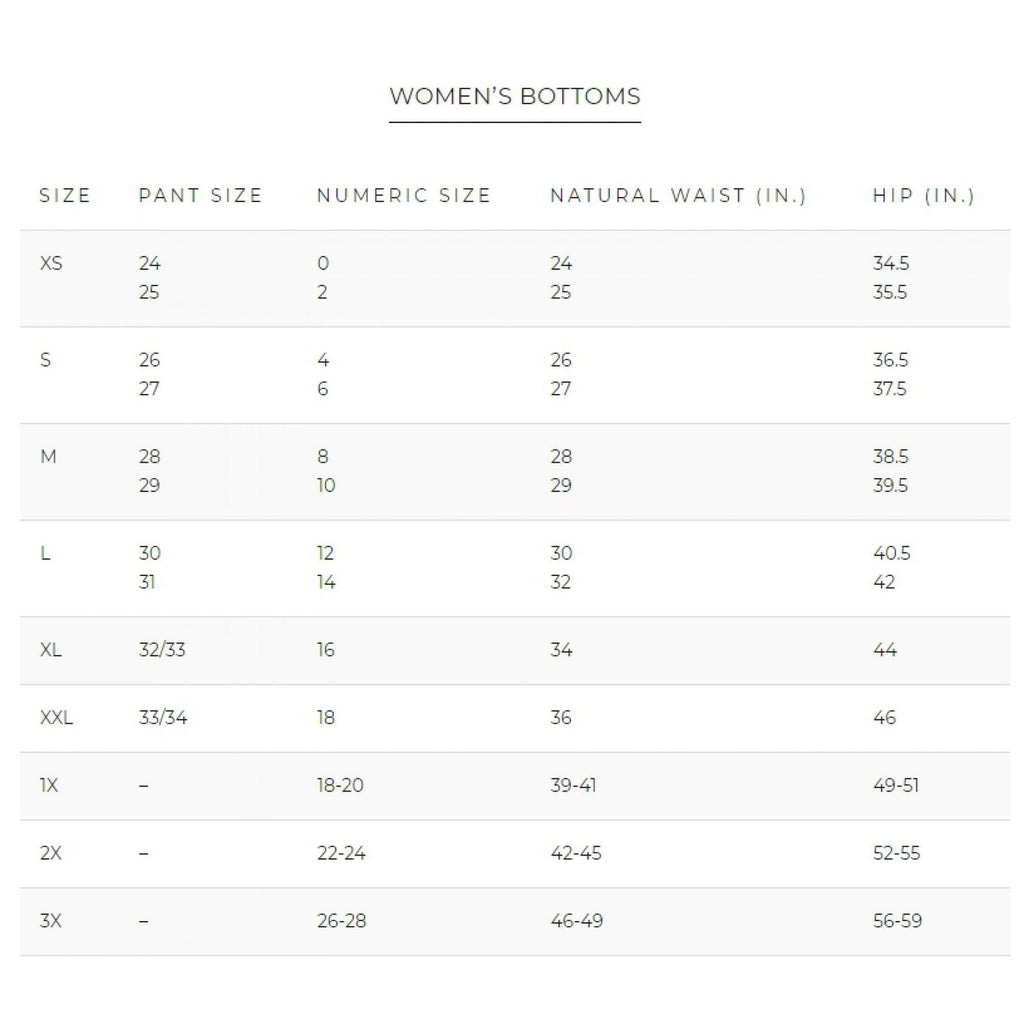1024x1024 pixels.
Task: Select the NUMERIC SIZE column header
Action: [x=403, y=196]
